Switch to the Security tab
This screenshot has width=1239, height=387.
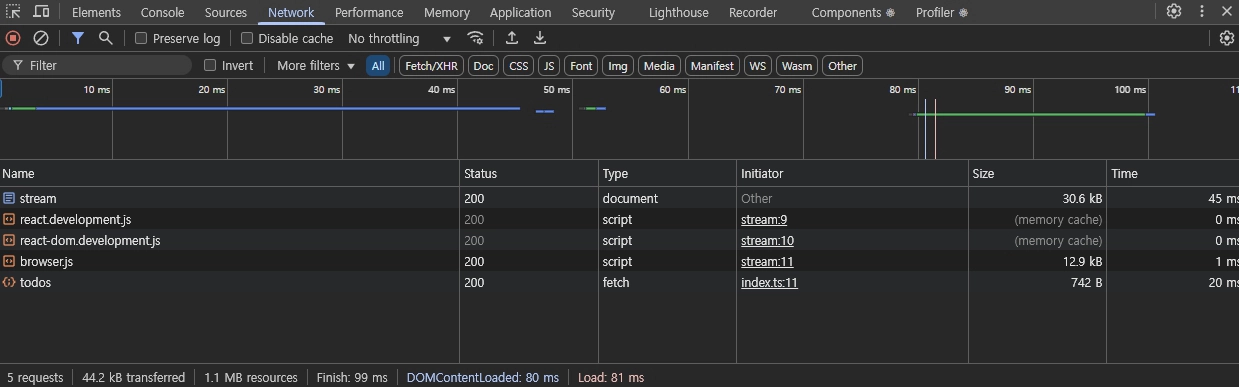[x=593, y=12]
